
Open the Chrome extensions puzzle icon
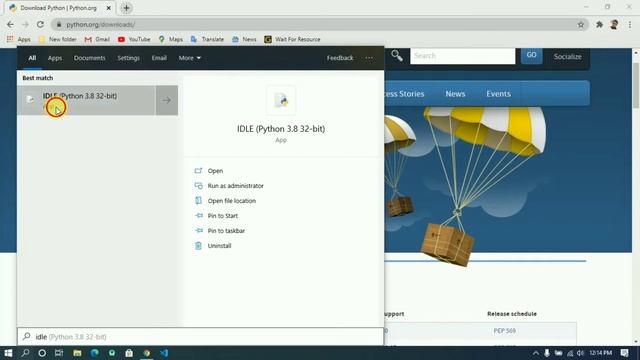599,24
